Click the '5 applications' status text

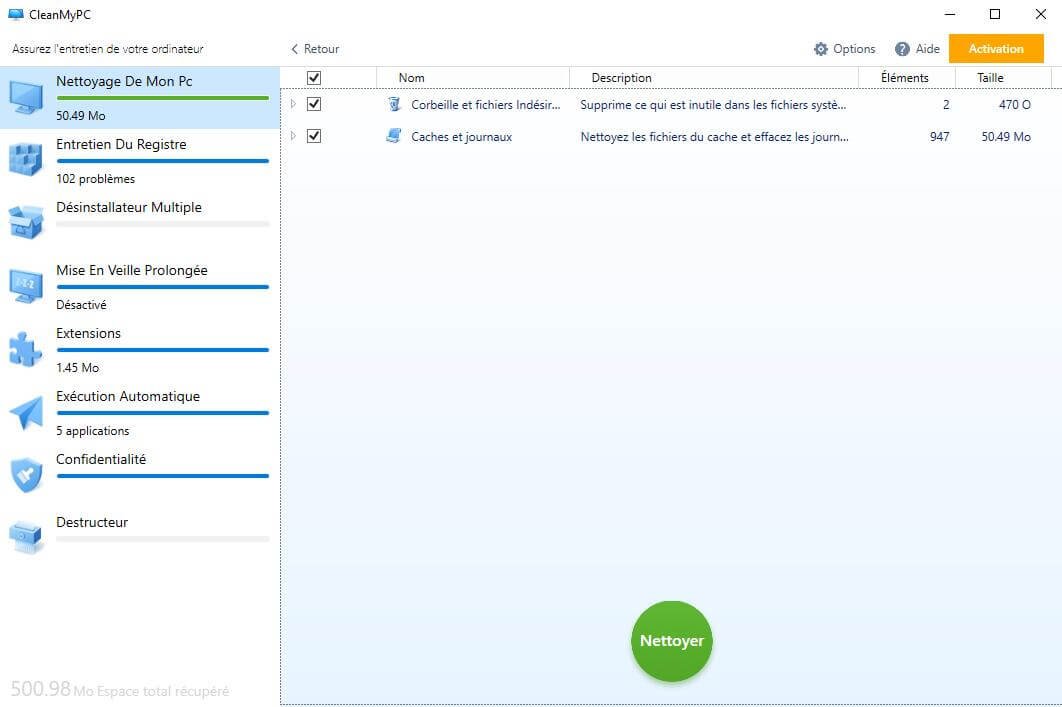pos(93,431)
